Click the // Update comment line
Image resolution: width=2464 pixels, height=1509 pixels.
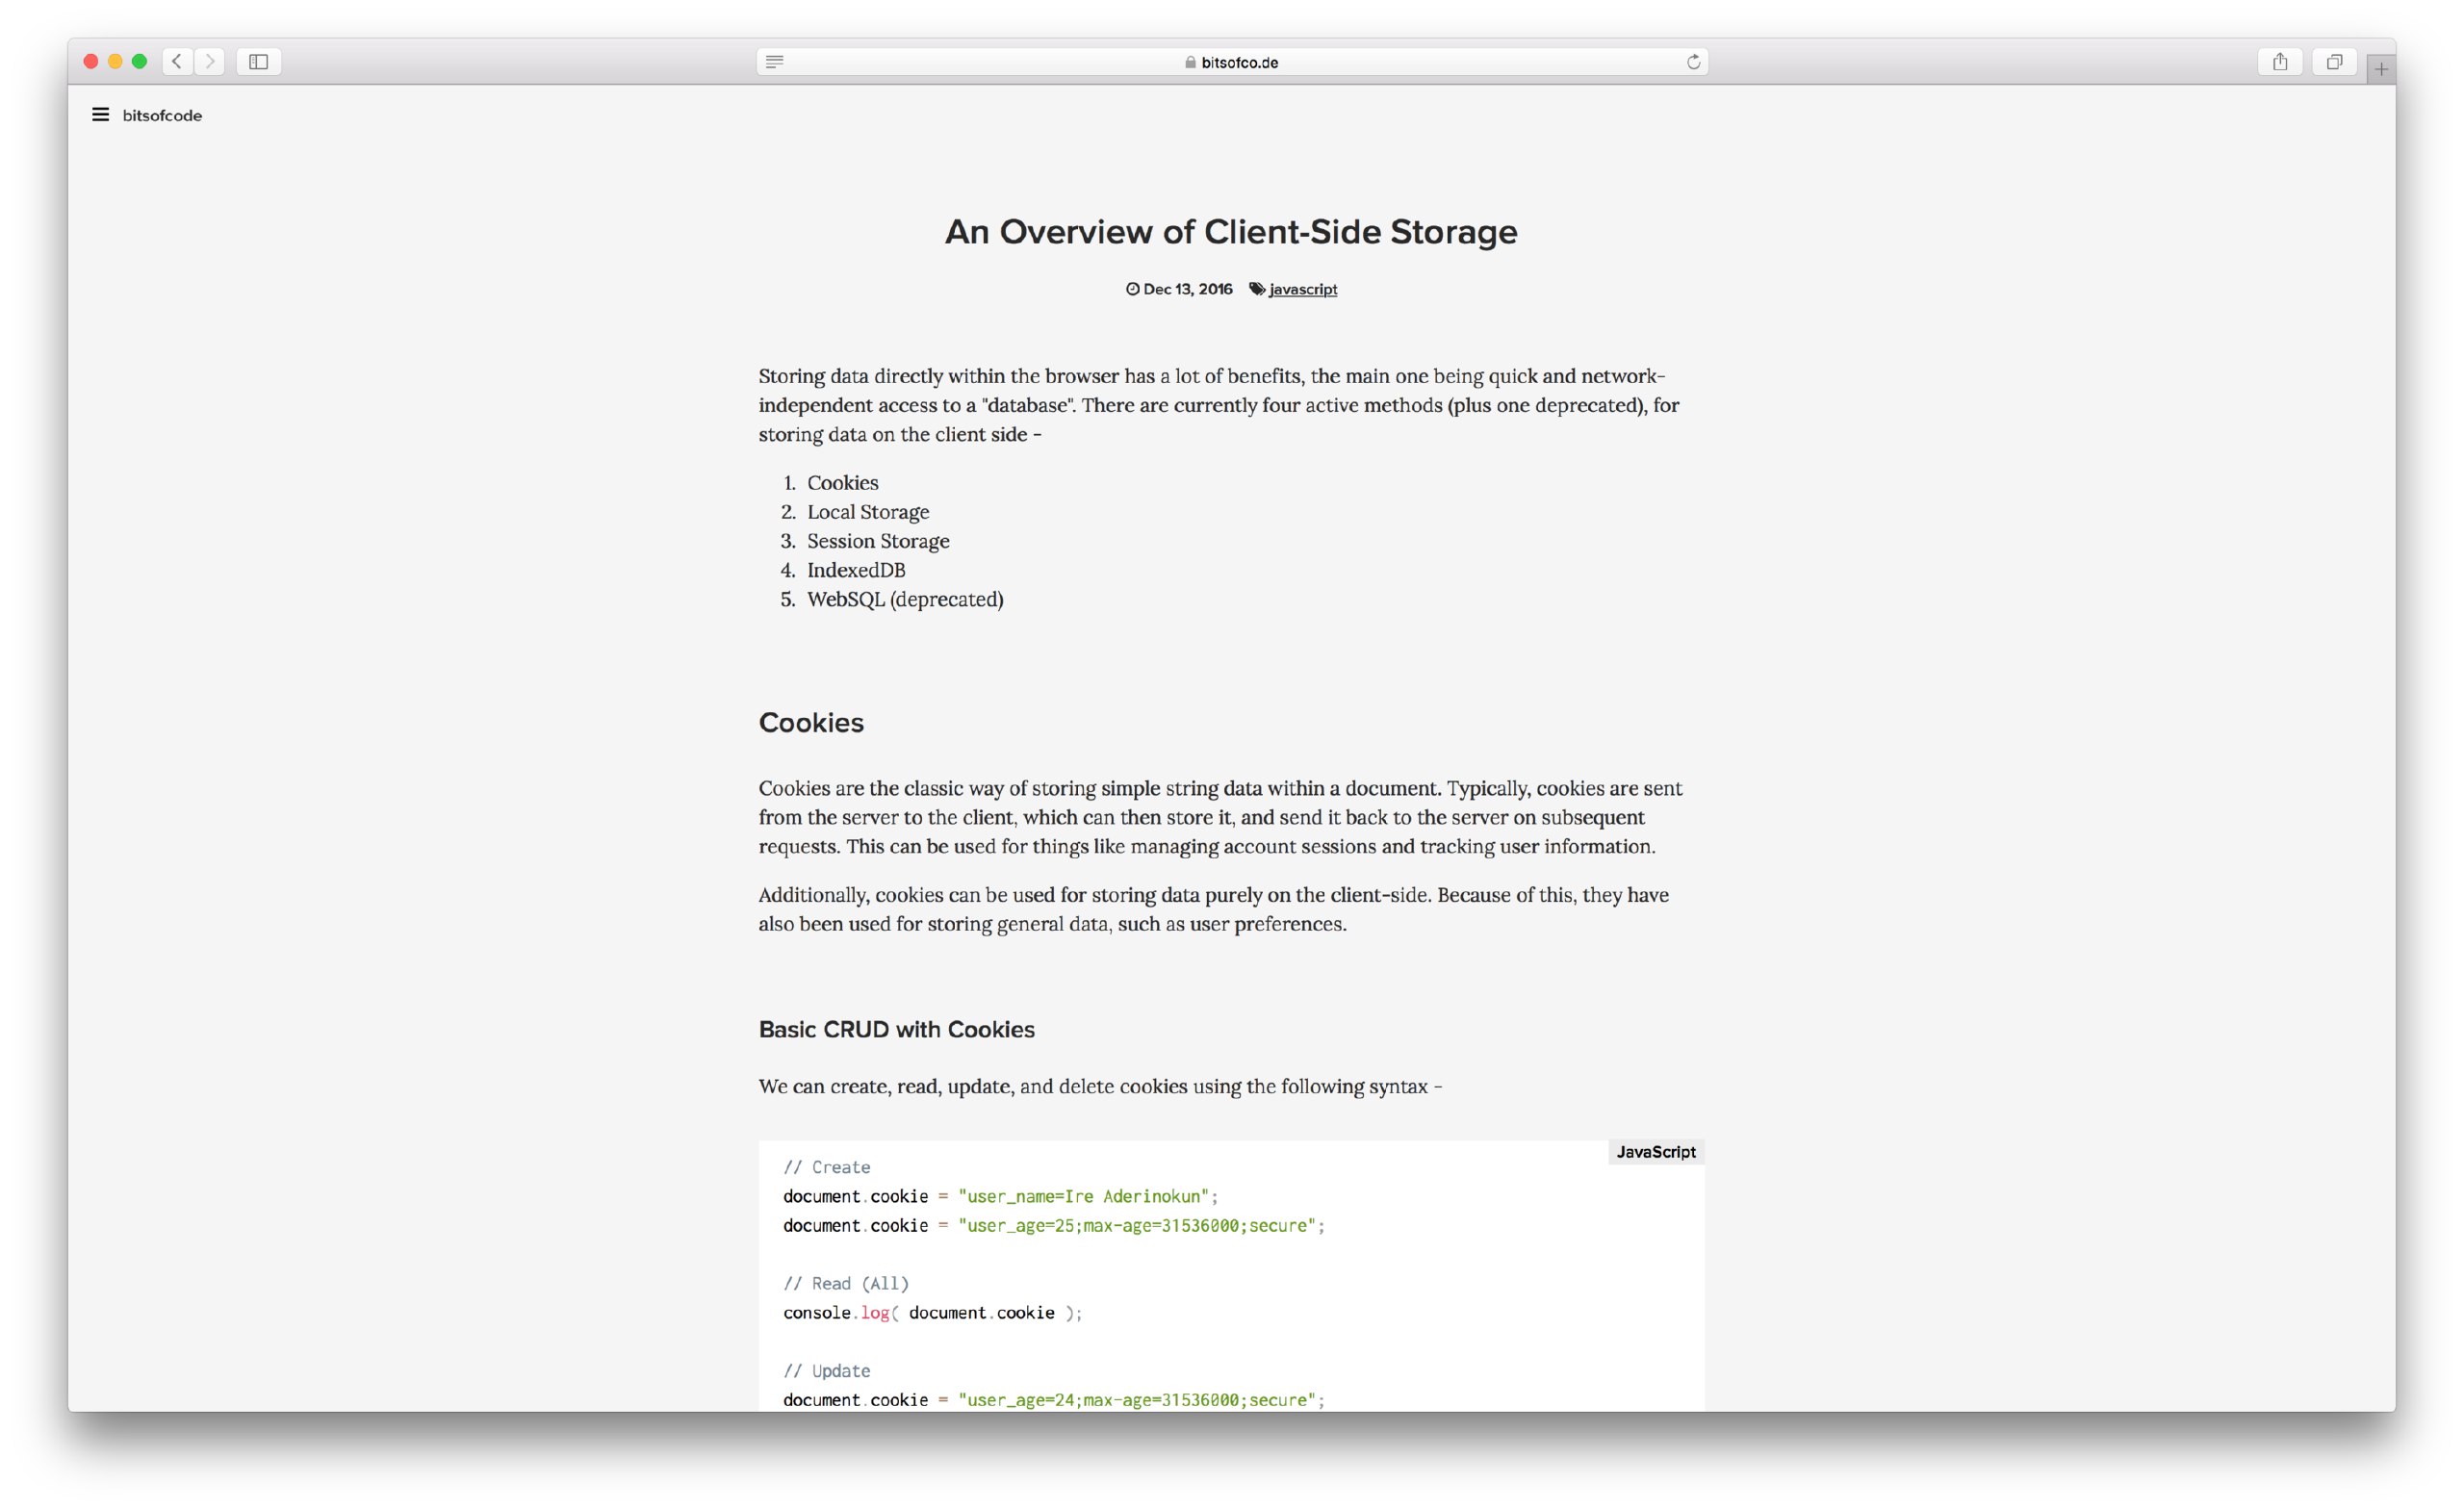pyautogui.click(x=826, y=1371)
